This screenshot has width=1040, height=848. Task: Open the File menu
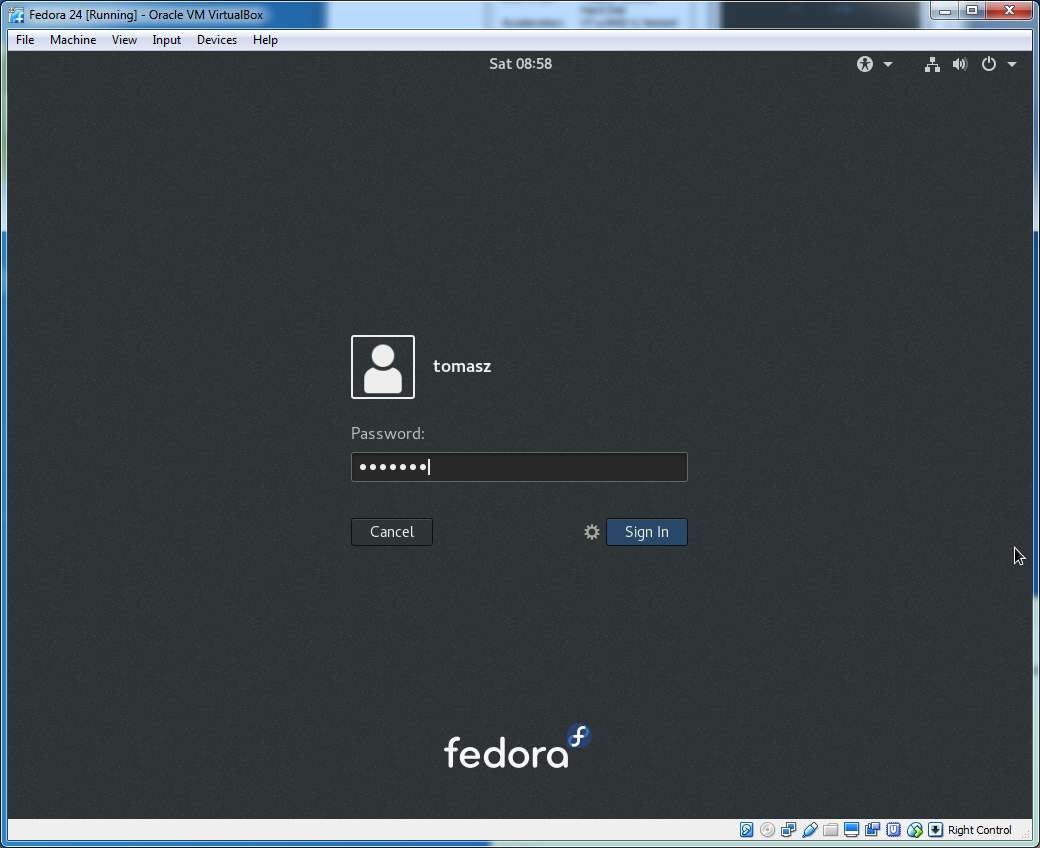pyautogui.click(x=25, y=40)
